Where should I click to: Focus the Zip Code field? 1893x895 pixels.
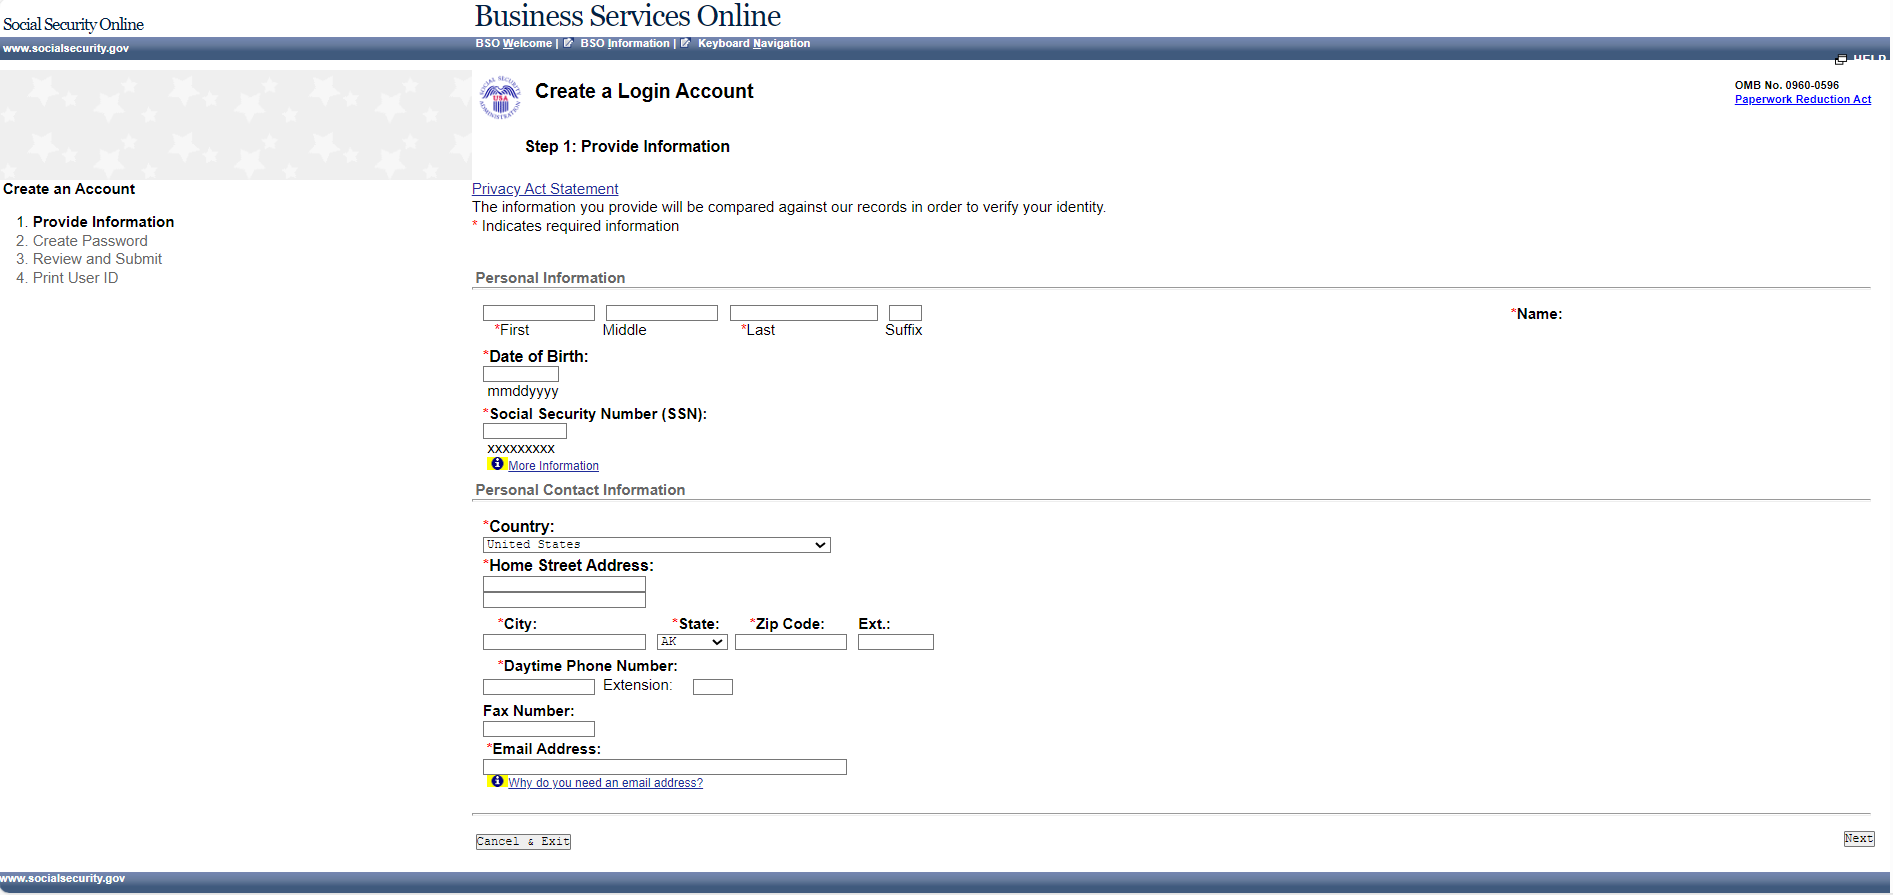coord(791,642)
